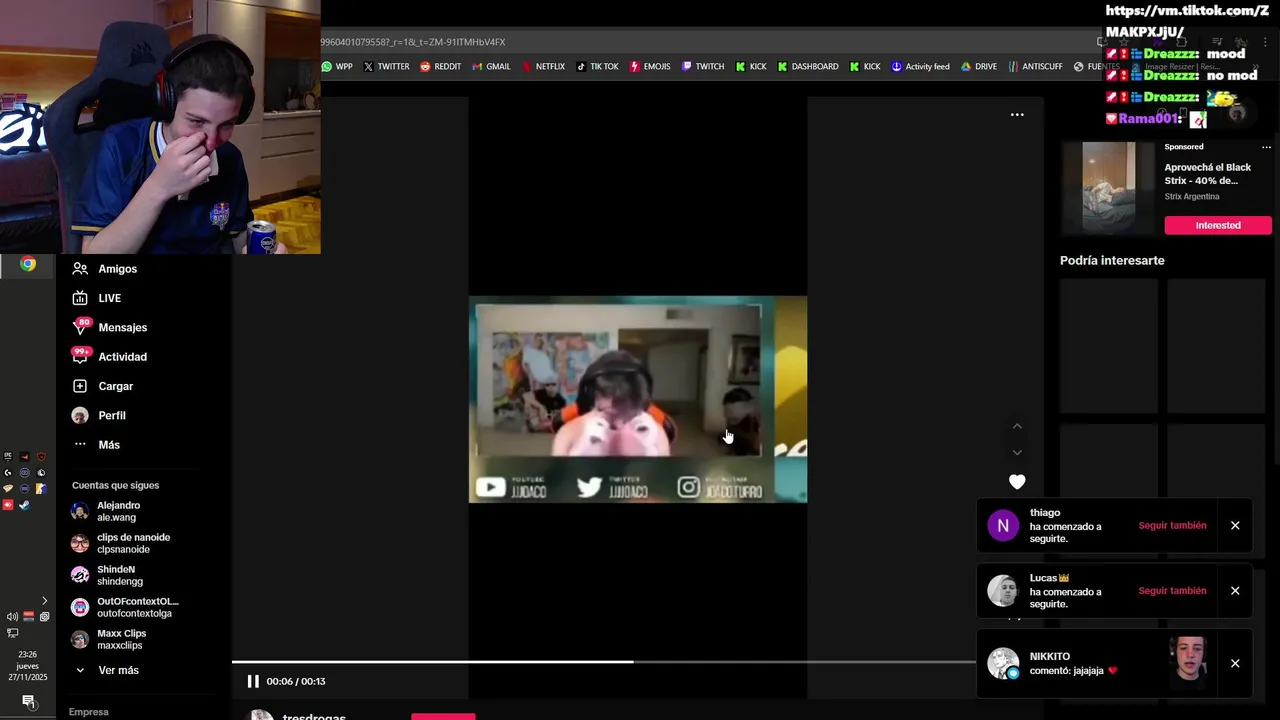Viewport: 1280px width, 720px height.
Task: Open the TIK TOK bookmark
Action: (x=597, y=67)
